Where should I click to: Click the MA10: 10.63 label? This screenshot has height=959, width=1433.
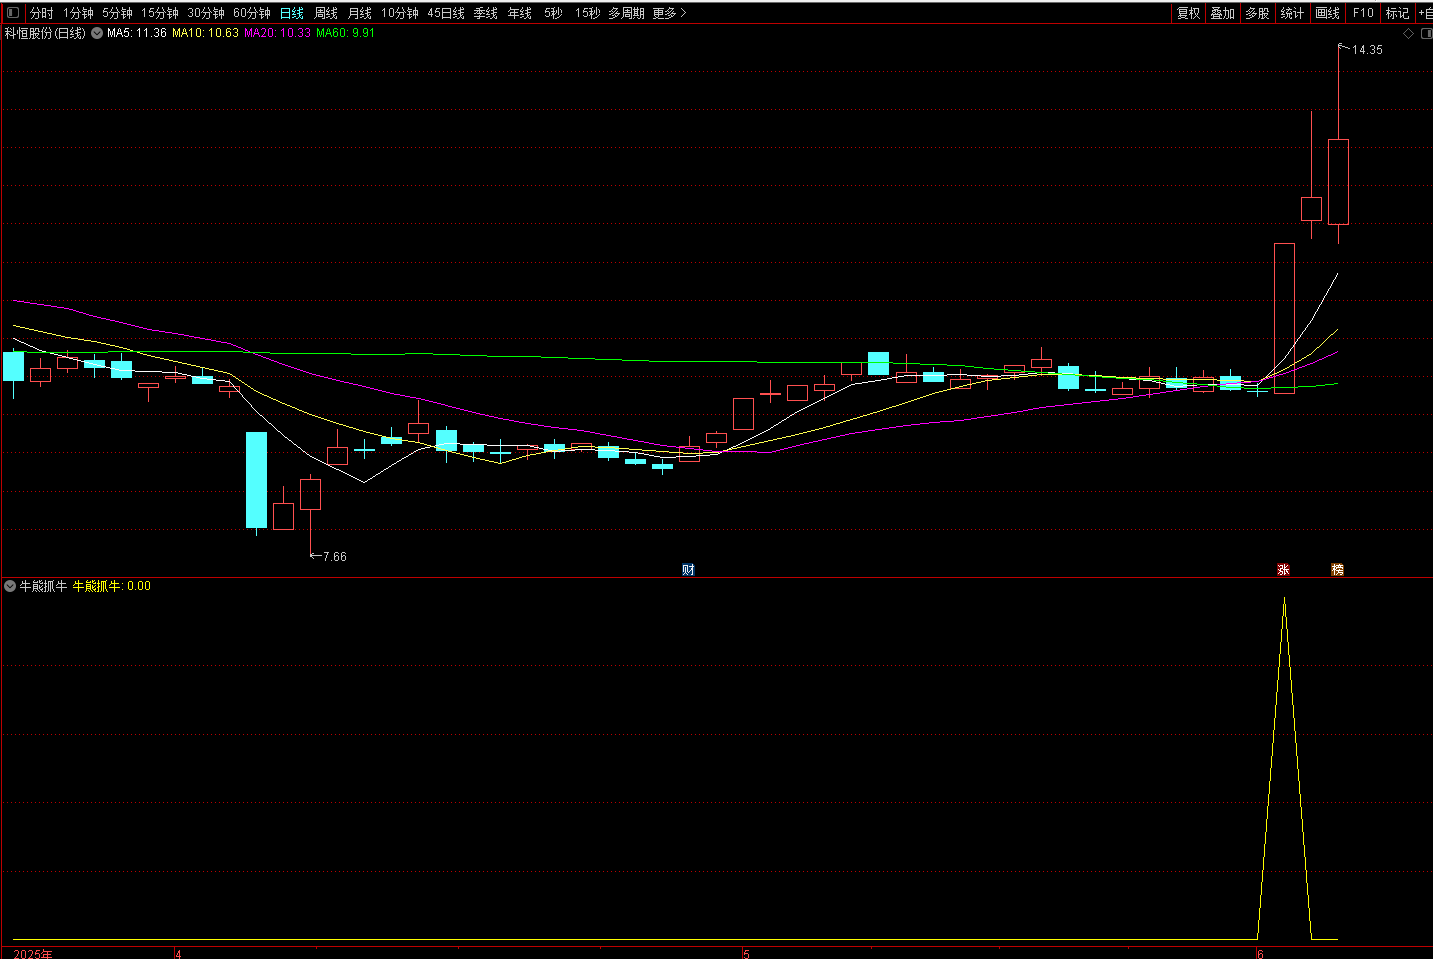(x=205, y=33)
